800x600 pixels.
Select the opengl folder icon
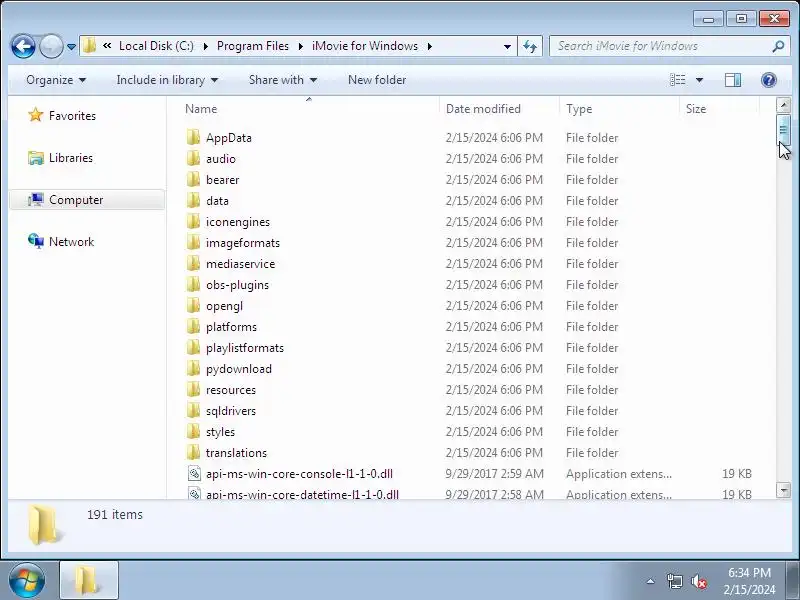pyautogui.click(x=193, y=305)
